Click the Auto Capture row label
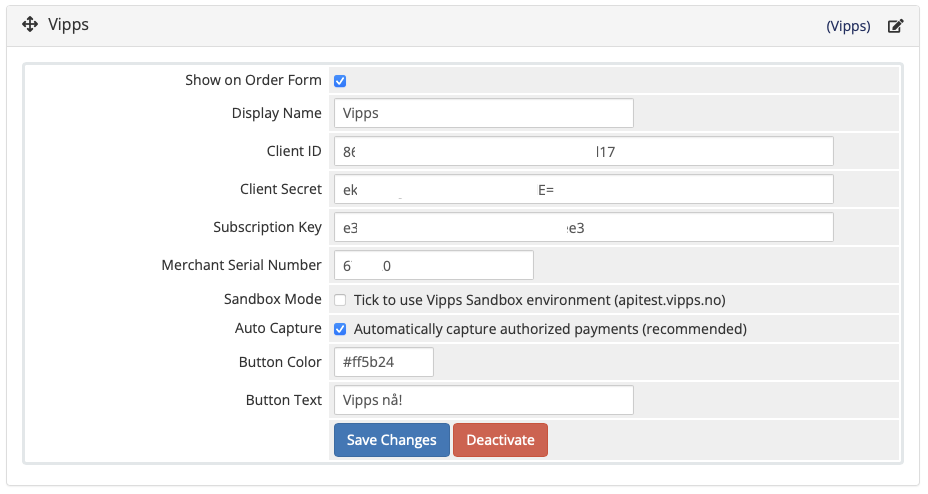The image size is (928, 494). click(278, 328)
